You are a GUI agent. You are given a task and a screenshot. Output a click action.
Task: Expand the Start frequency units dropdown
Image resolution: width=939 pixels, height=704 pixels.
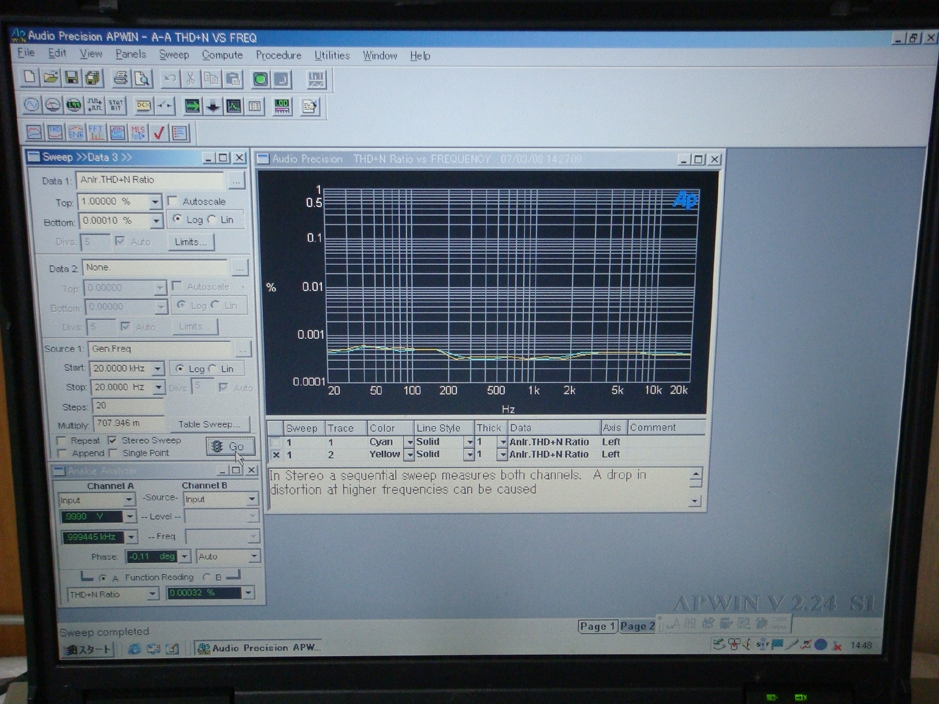click(157, 368)
